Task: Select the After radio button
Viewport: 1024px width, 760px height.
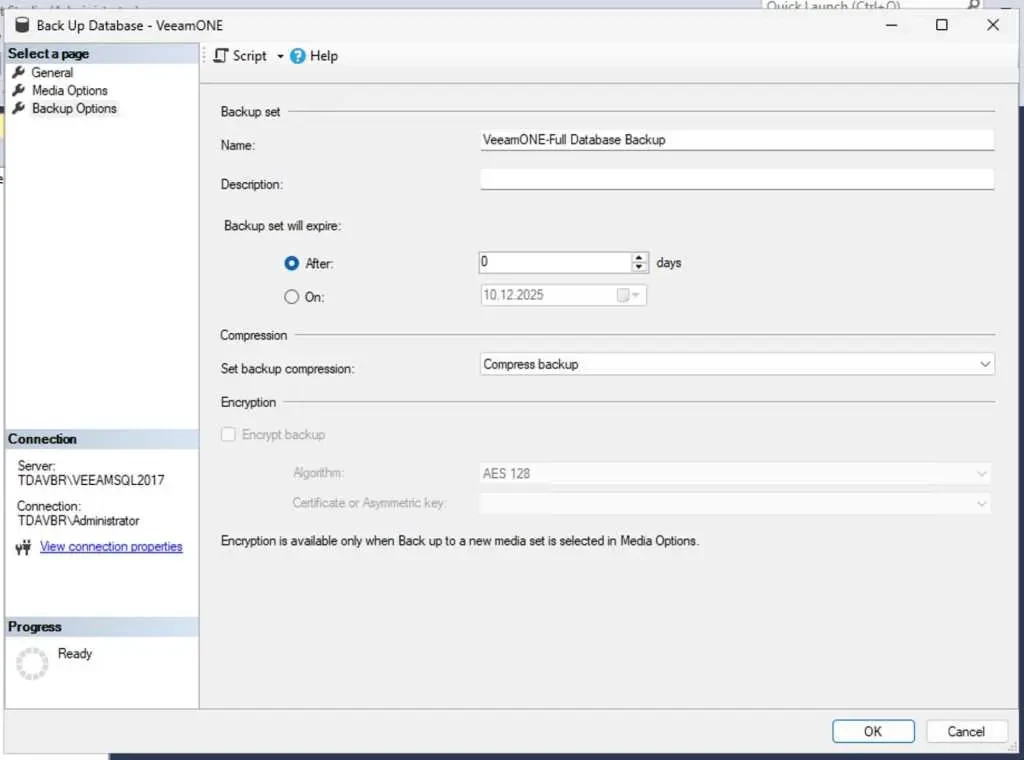Action: [291, 263]
